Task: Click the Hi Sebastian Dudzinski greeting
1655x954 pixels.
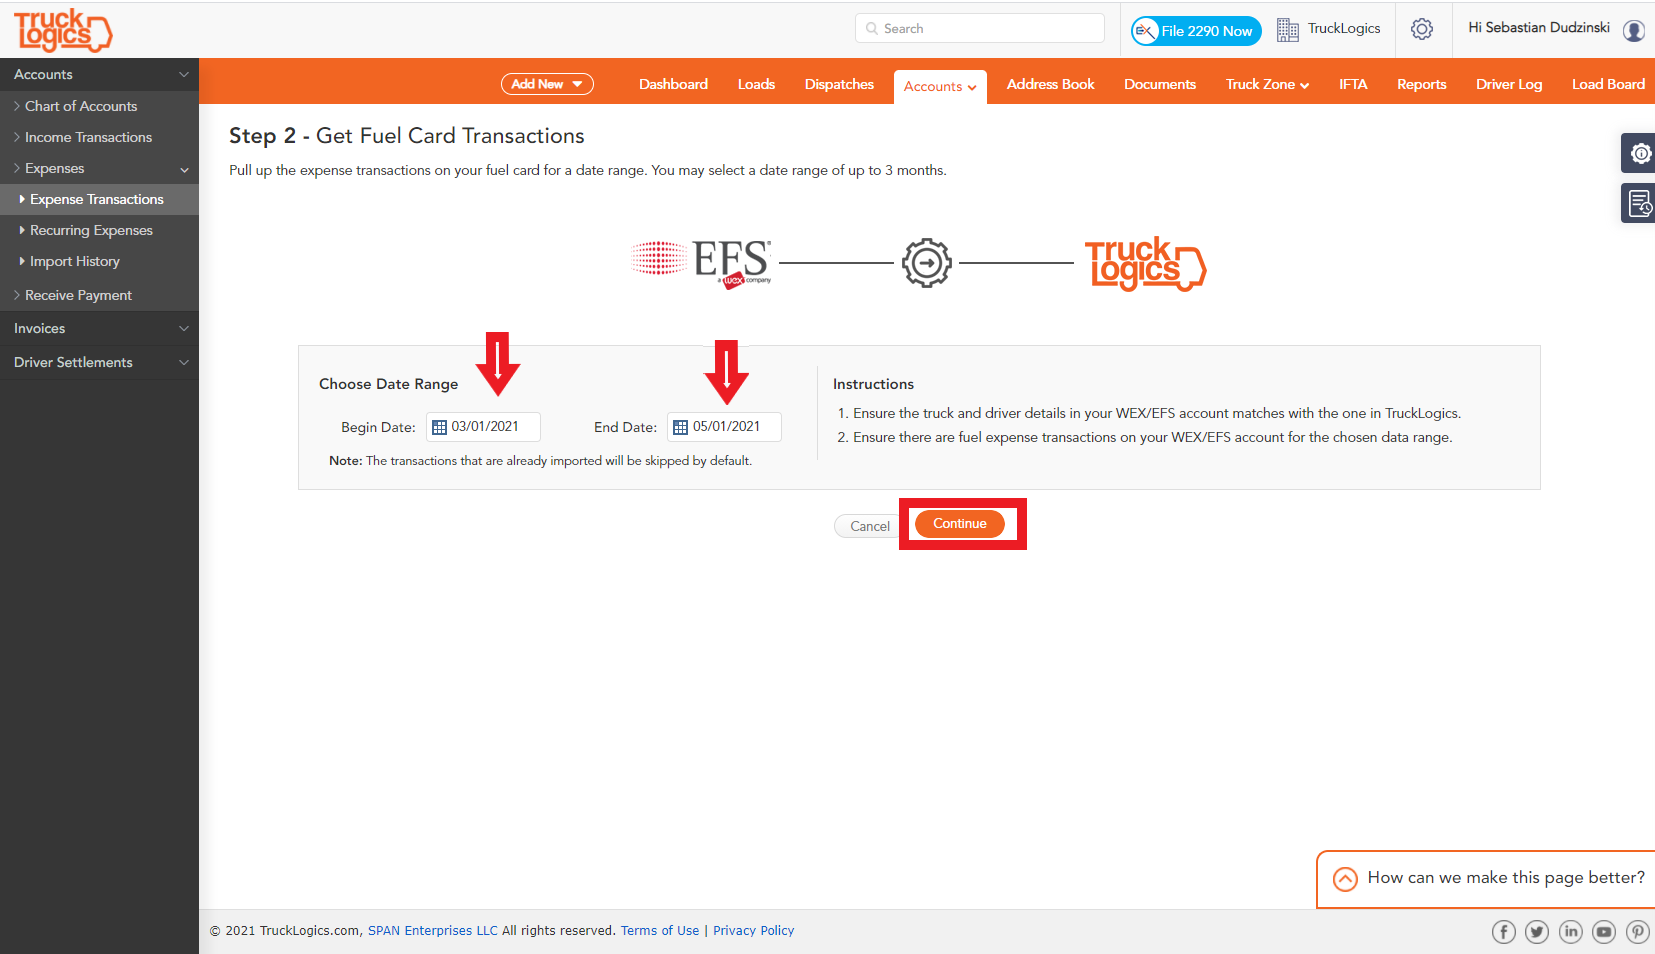Action: (1539, 28)
